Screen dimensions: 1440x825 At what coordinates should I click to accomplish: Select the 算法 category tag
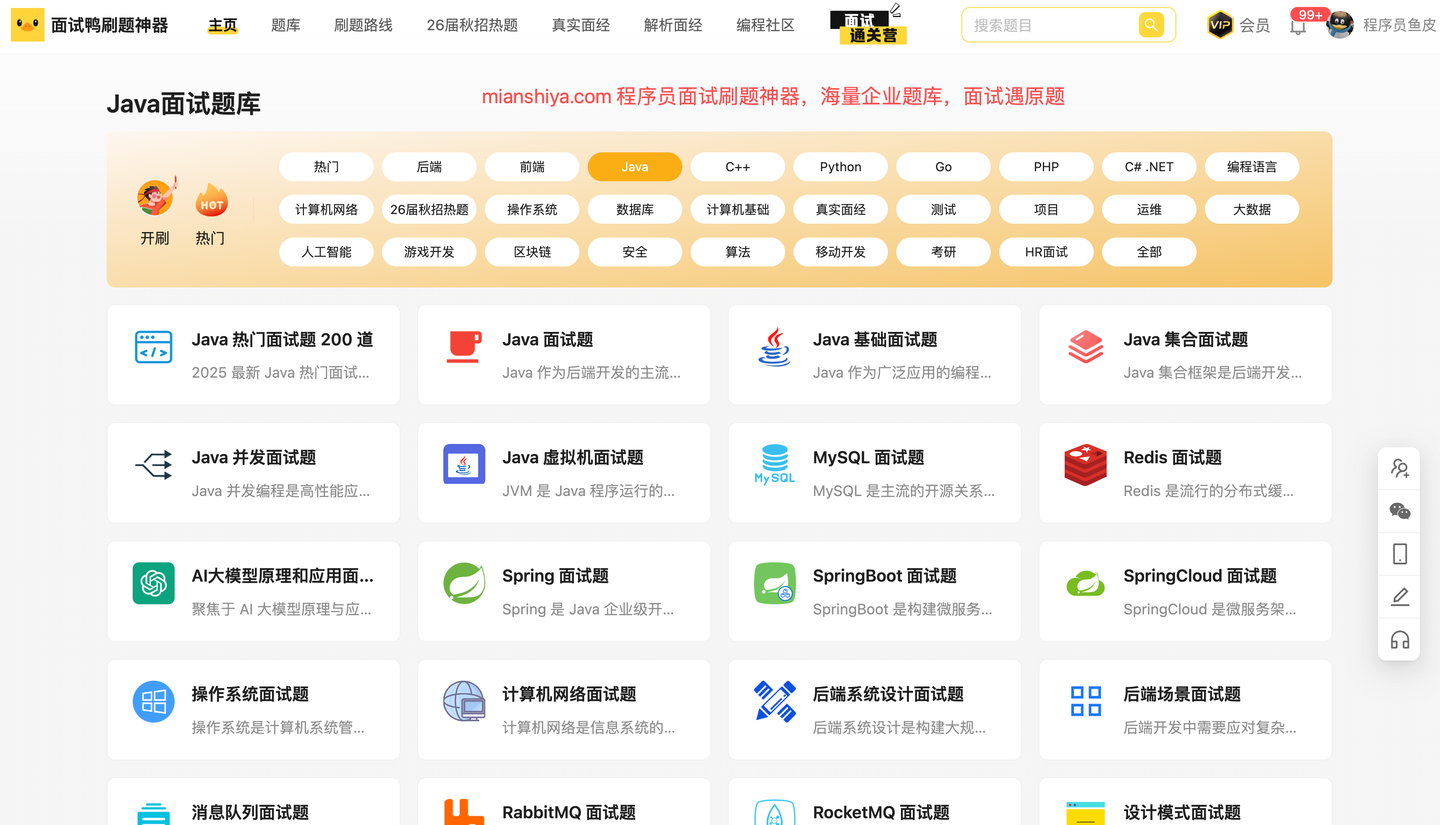[x=738, y=252]
